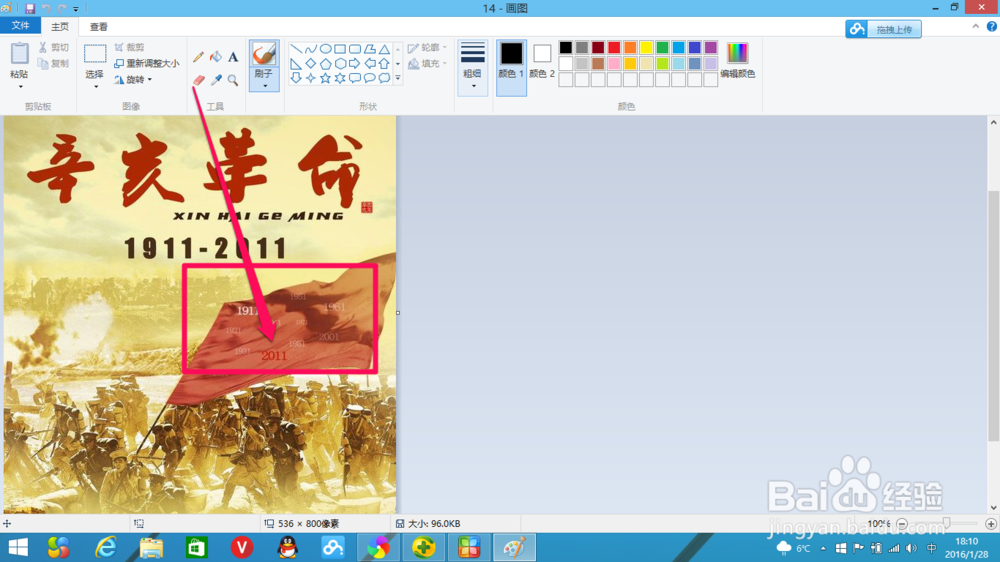Choose the five-point star shape
The width and height of the screenshot is (1000, 562).
(325, 78)
